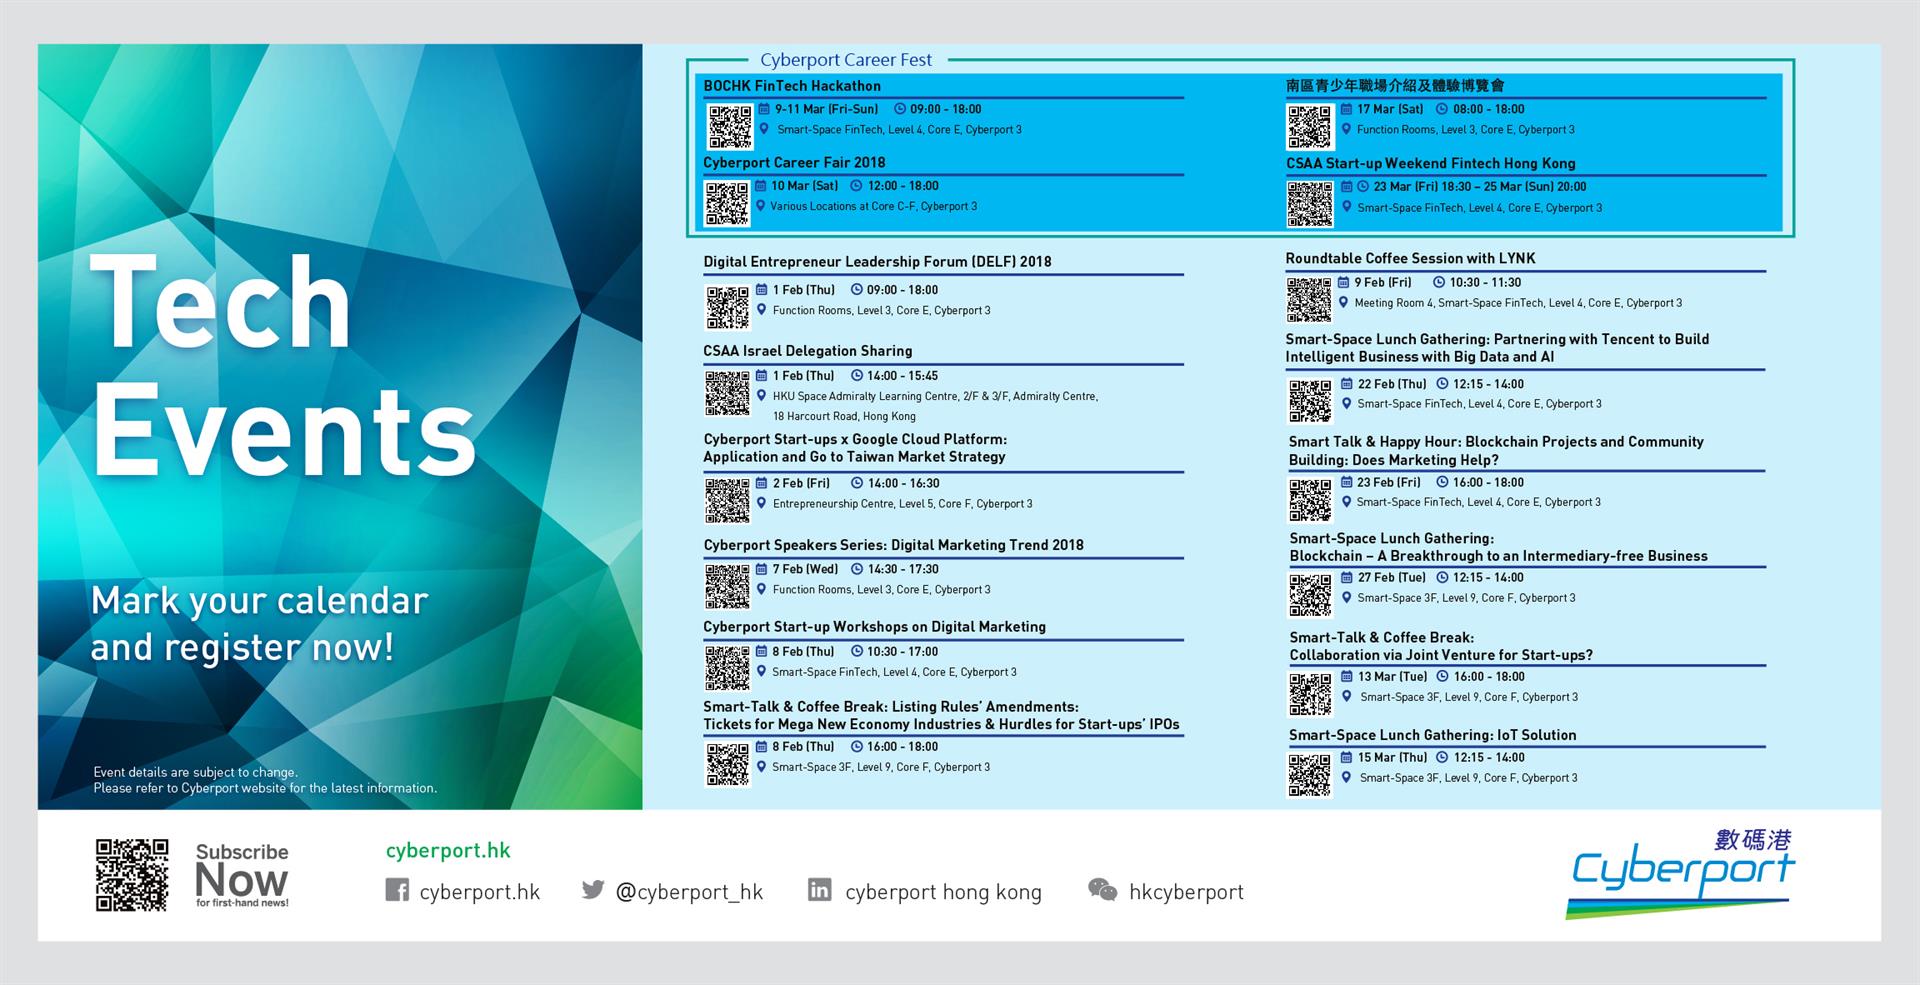Click the Cyberport Career Fair 2018 QR code
Screen dimensions: 1920x985
tap(727, 203)
